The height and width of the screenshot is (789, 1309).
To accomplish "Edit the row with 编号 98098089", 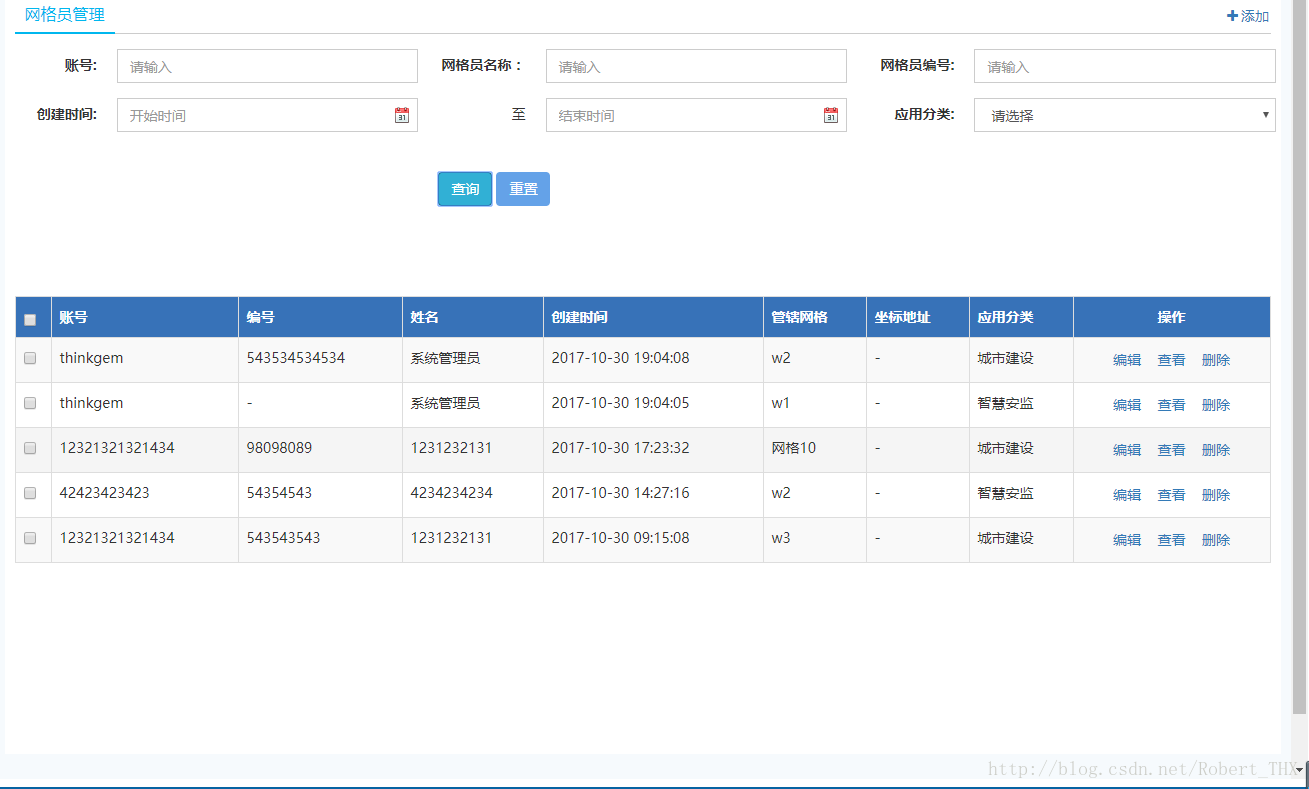I will pos(1127,450).
